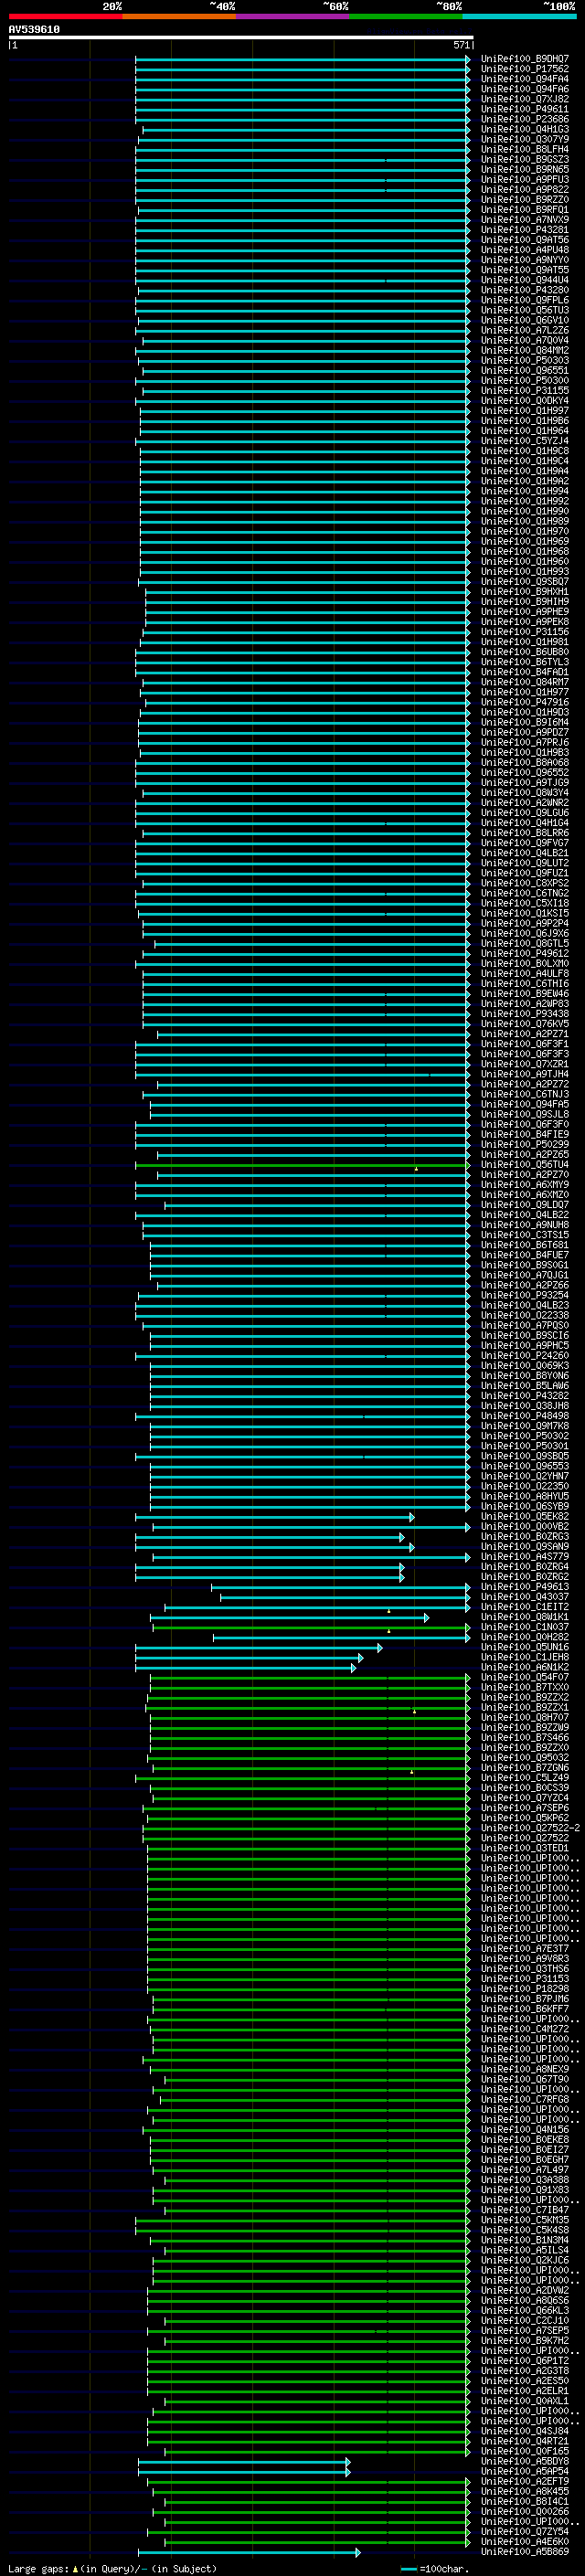Click label UniRef100_Q9AT56
Screen dimensions: 585x2576
tap(525, 240)
